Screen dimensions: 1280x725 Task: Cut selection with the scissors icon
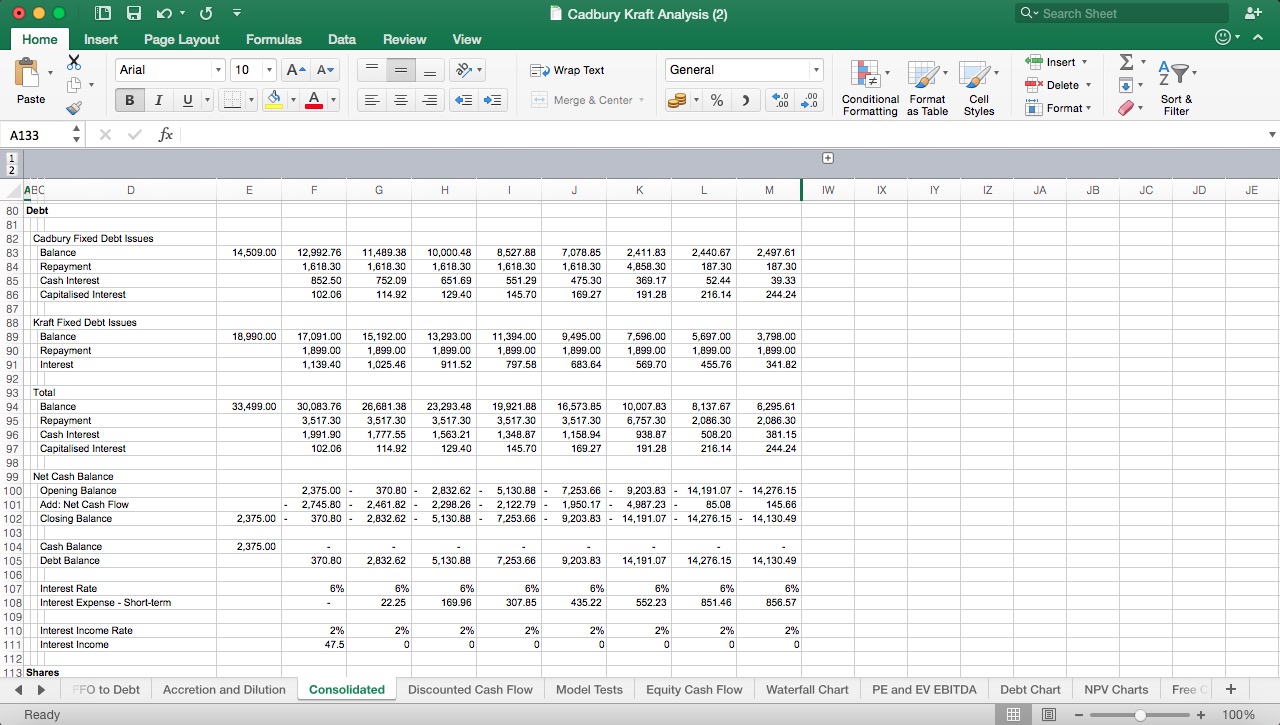pos(74,62)
